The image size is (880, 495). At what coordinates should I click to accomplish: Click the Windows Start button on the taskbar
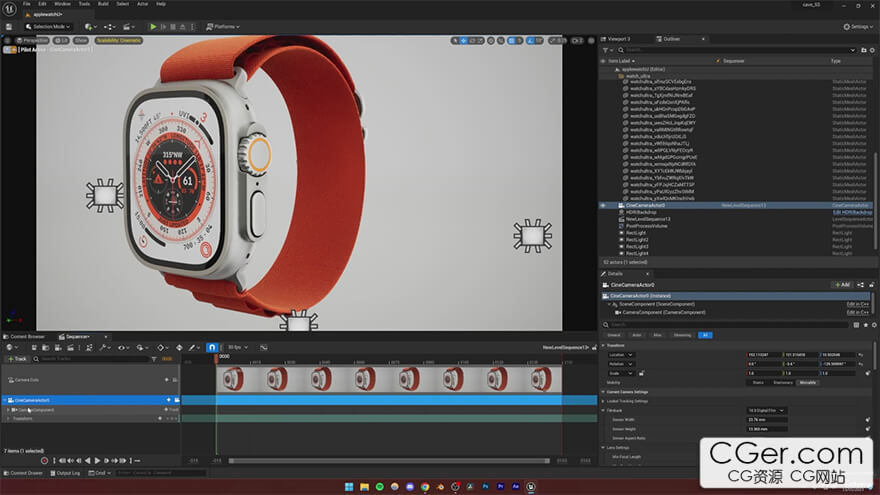(x=349, y=487)
